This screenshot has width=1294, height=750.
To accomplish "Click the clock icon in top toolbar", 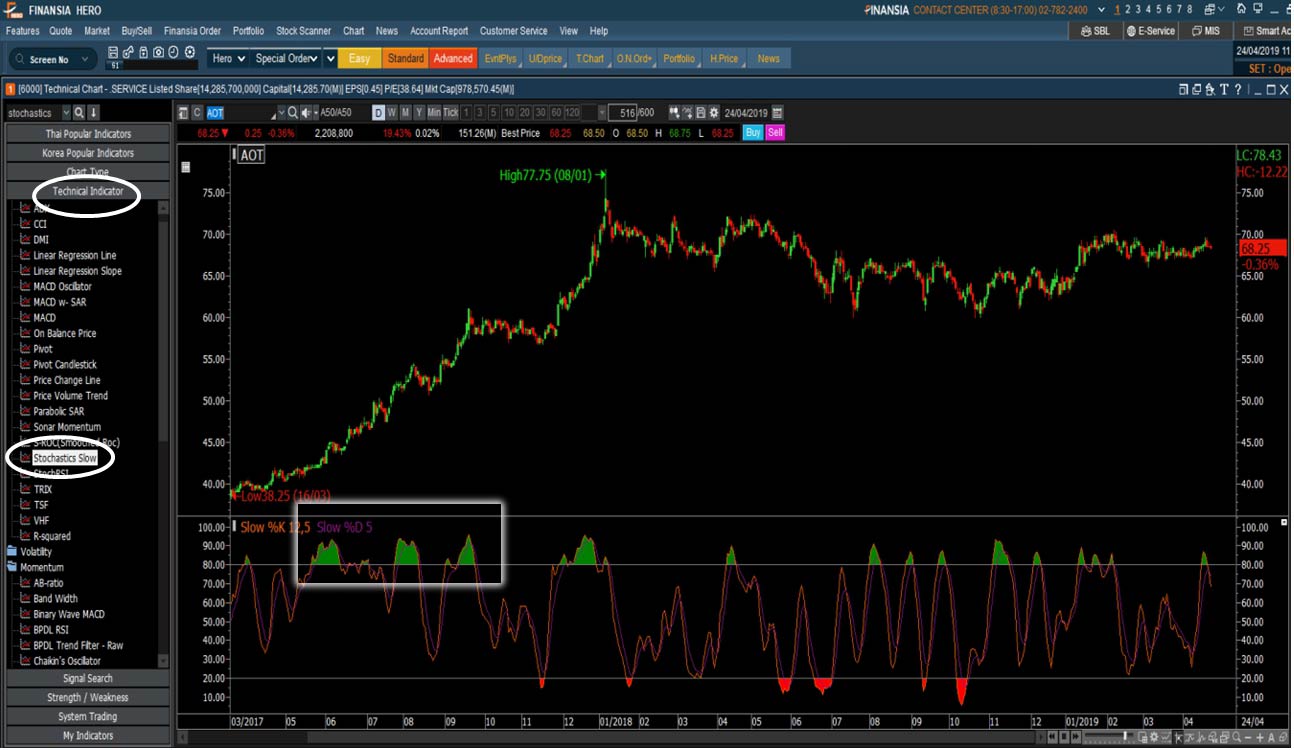I will 173,52.
